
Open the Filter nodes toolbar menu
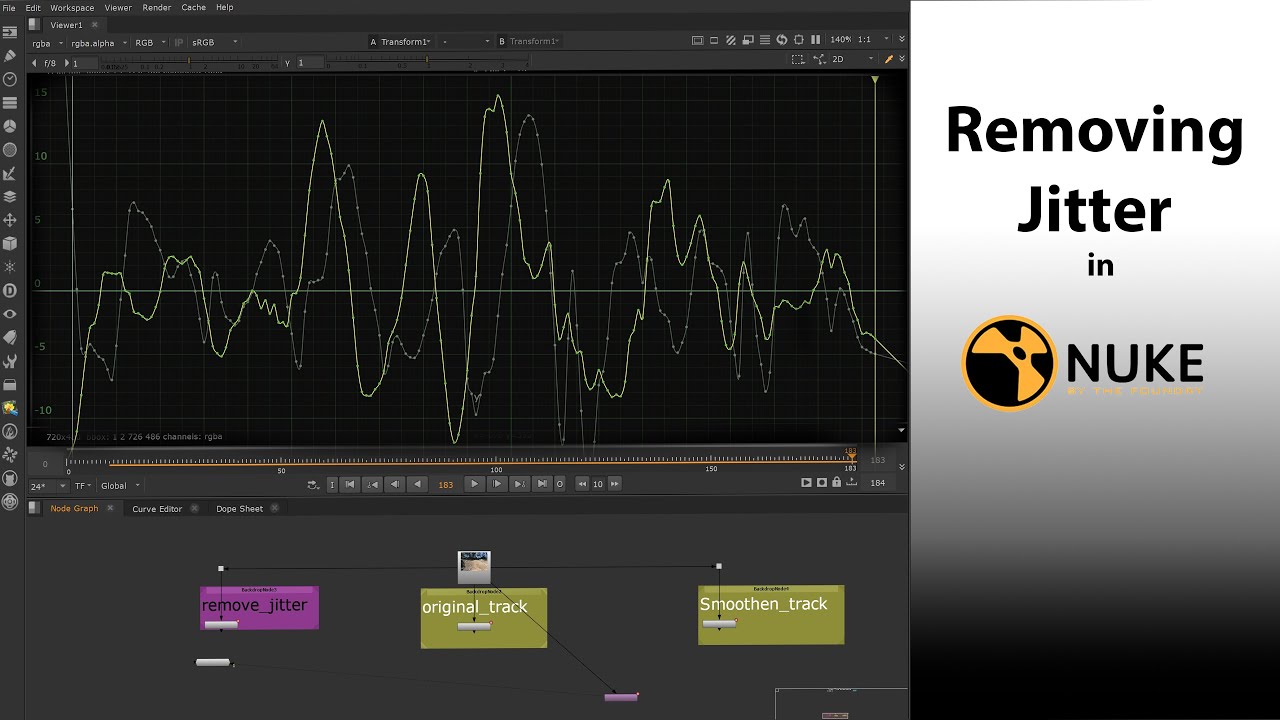10,149
